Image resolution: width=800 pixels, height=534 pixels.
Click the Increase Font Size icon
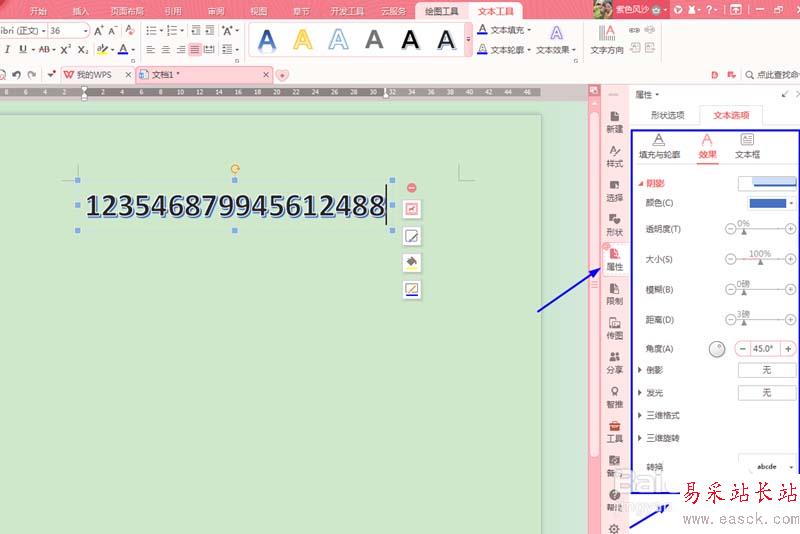pyautogui.click(x=99, y=31)
